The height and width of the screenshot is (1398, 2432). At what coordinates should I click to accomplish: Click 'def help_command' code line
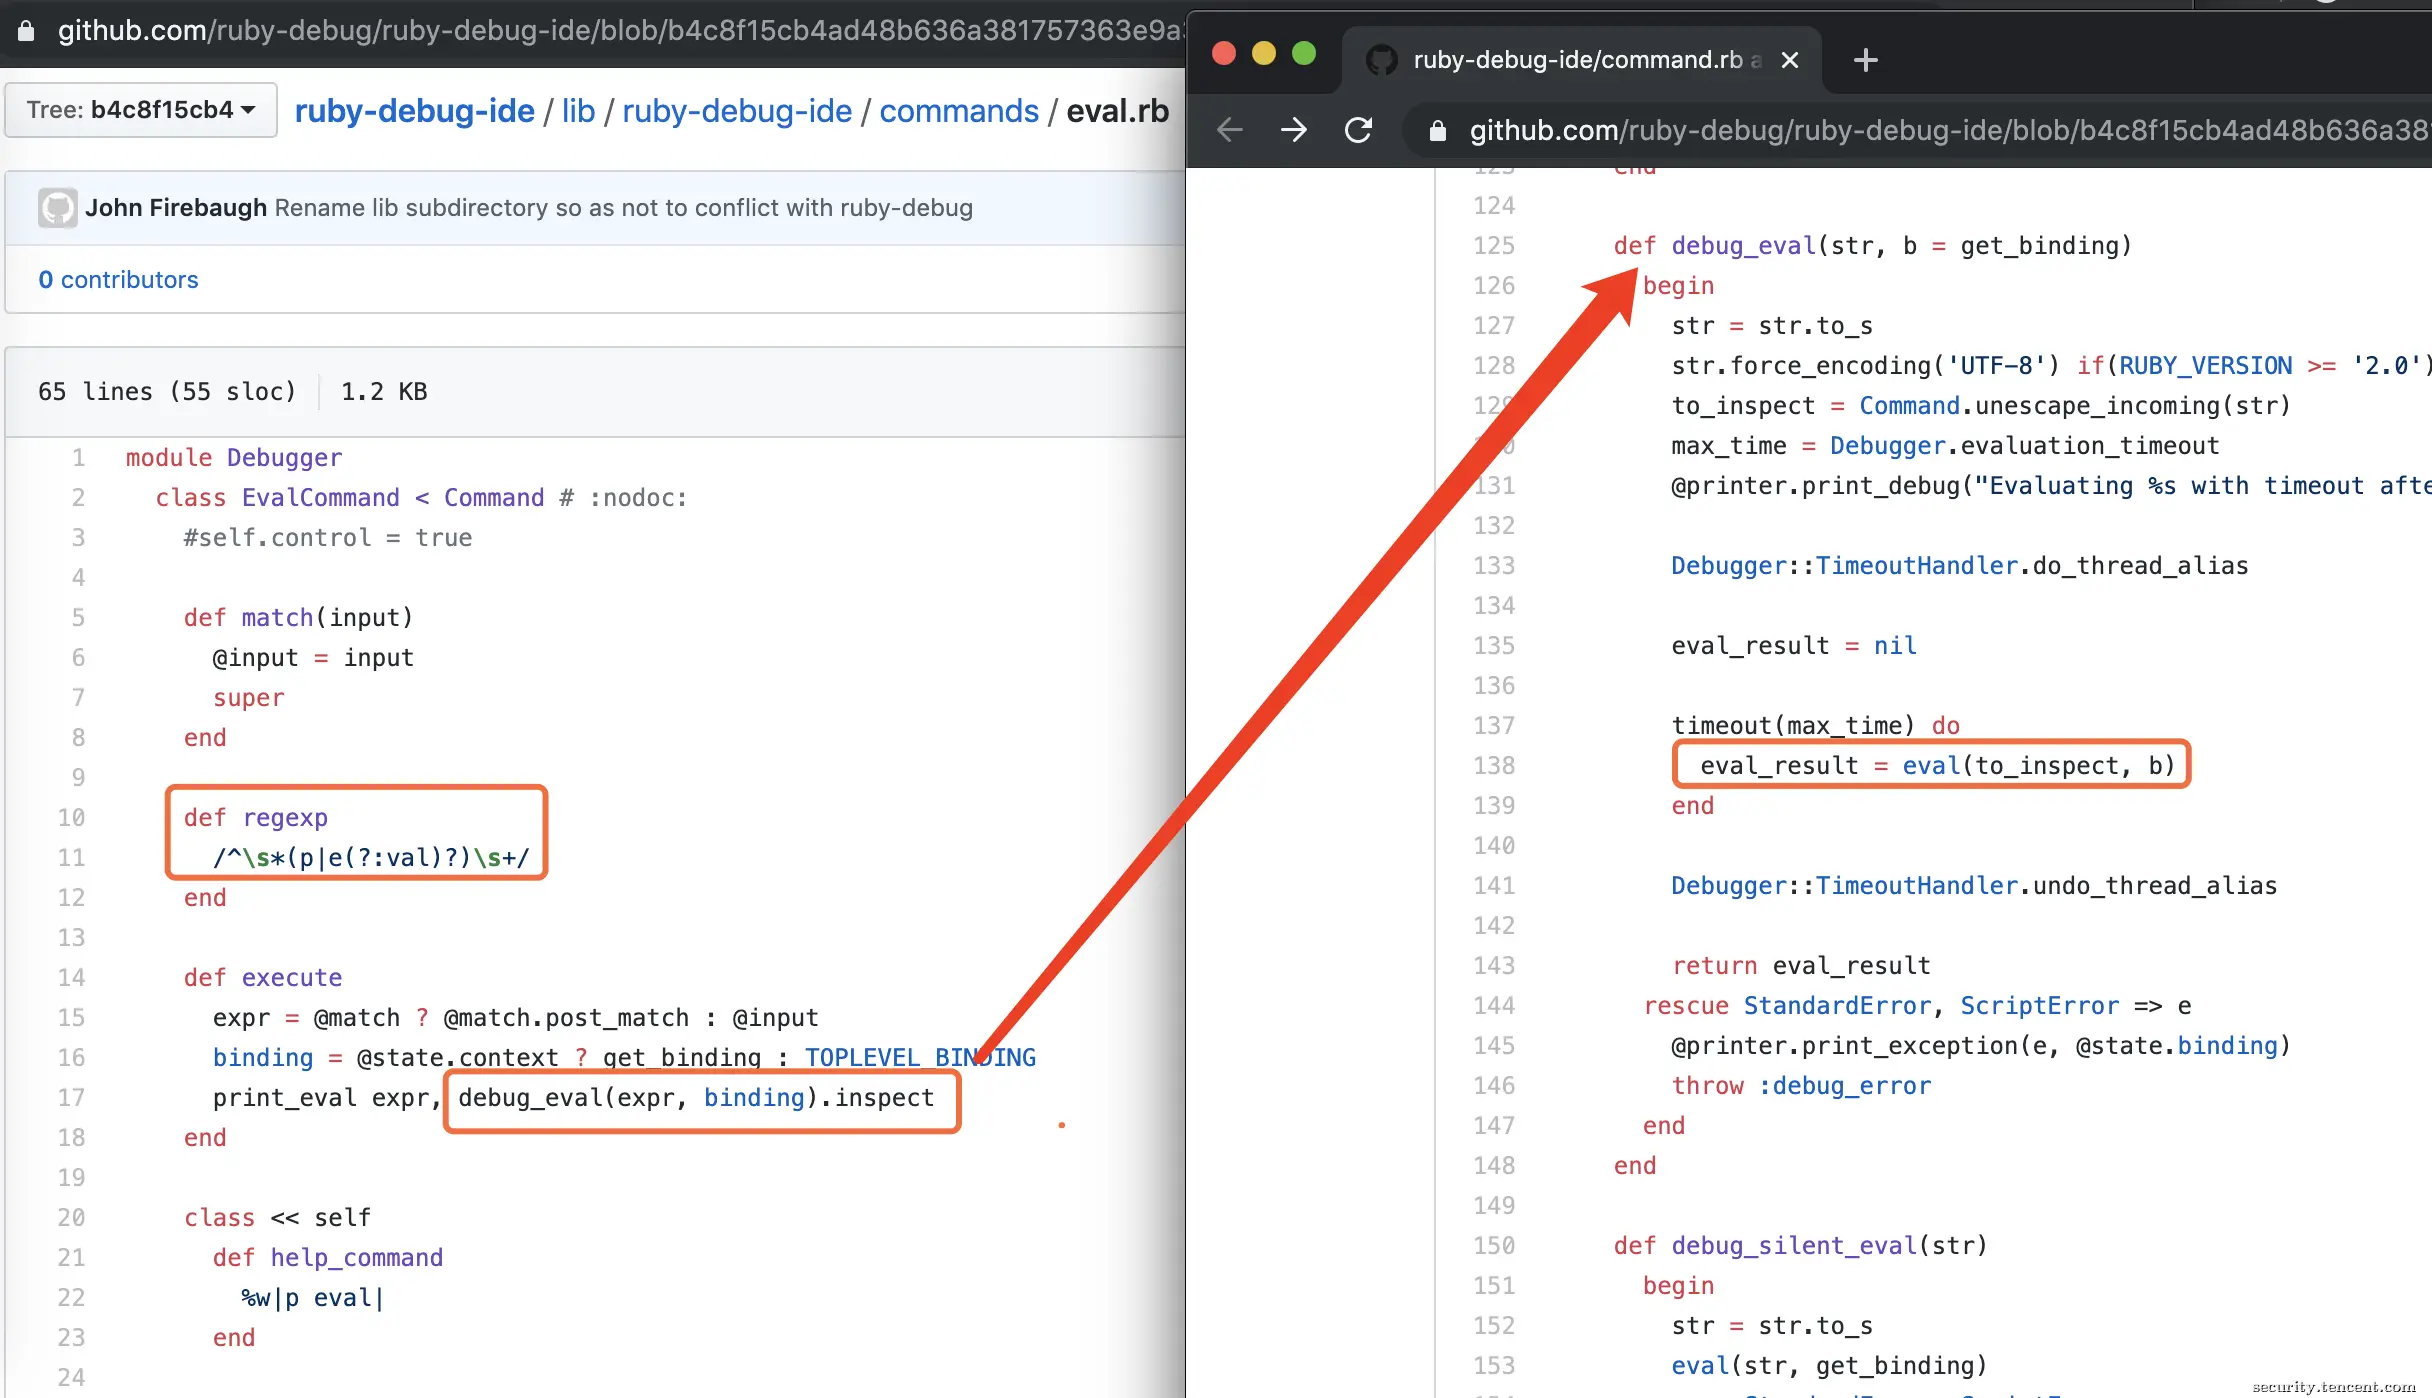click(x=327, y=1258)
